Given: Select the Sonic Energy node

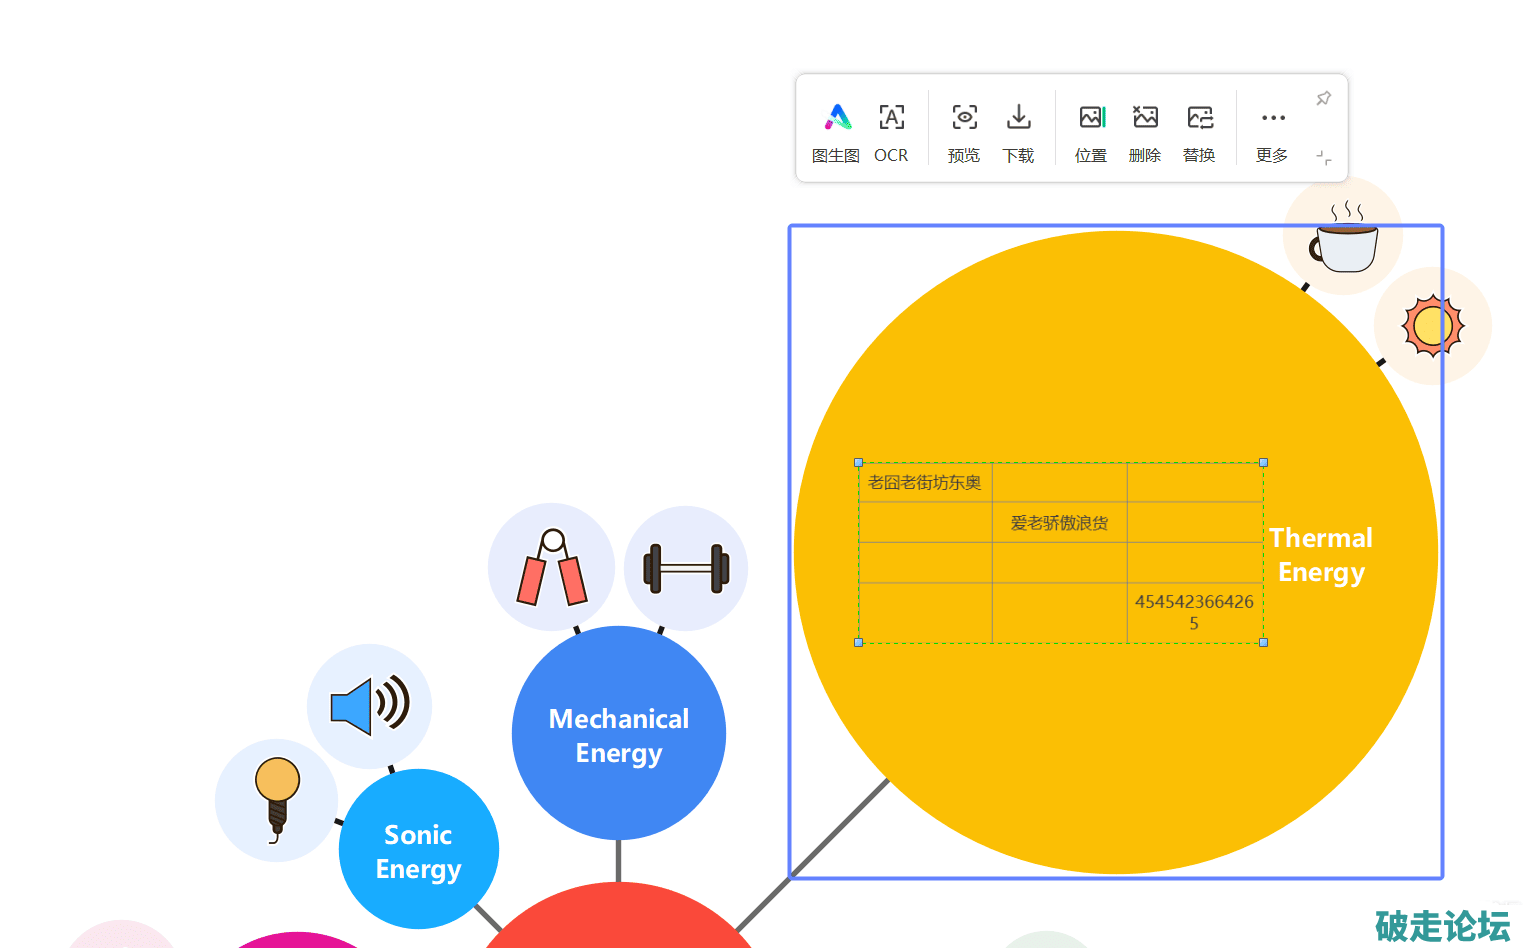Looking at the screenshot, I should click(x=418, y=850).
